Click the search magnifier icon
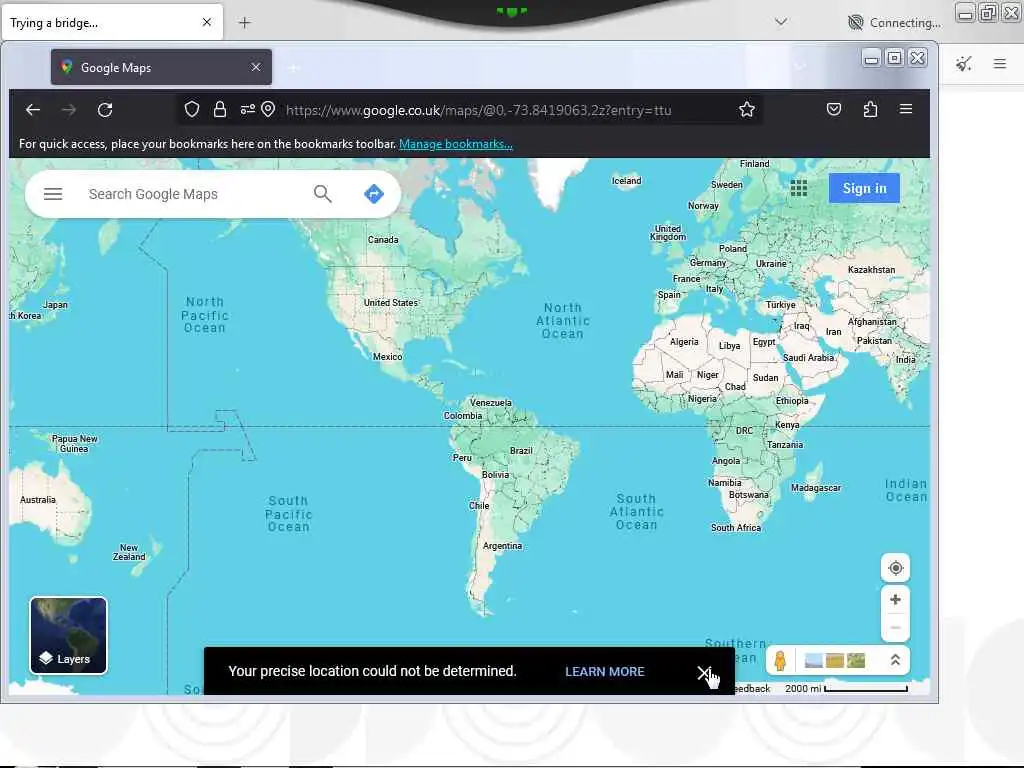The height and width of the screenshot is (768, 1024). [323, 194]
